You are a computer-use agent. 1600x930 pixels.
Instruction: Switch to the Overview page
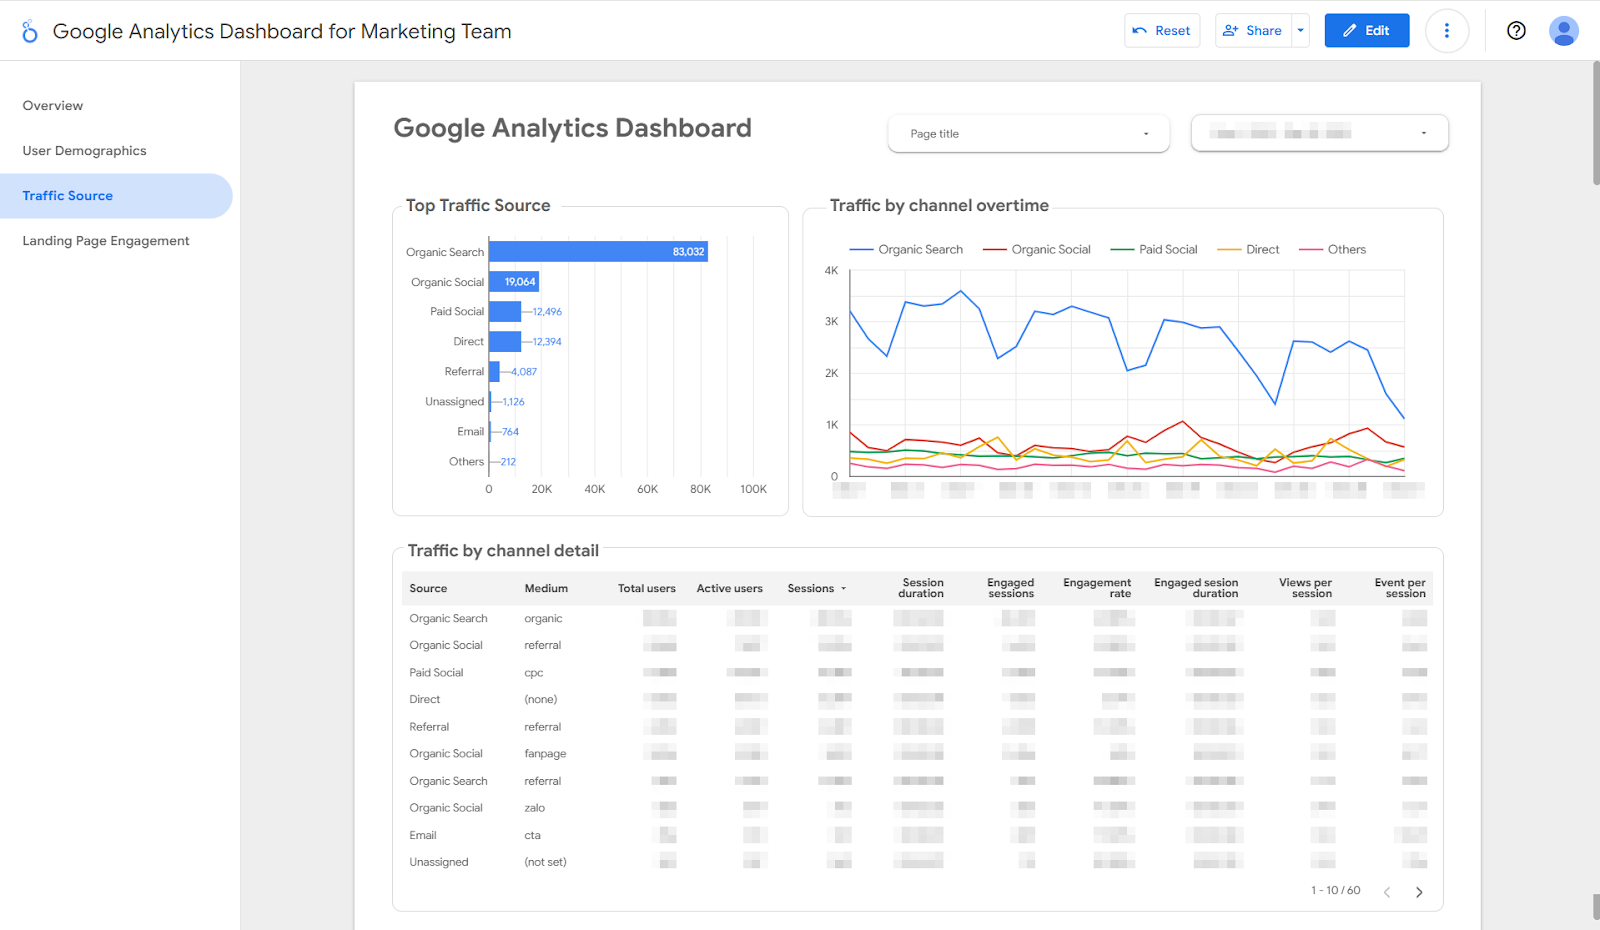point(53,105)
